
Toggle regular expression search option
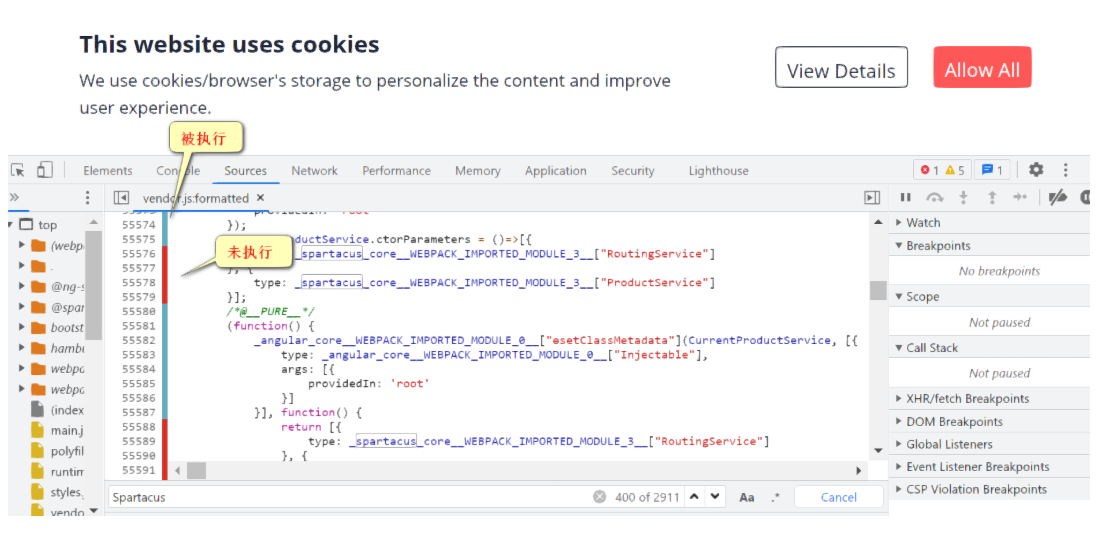[x=775, y=497]
